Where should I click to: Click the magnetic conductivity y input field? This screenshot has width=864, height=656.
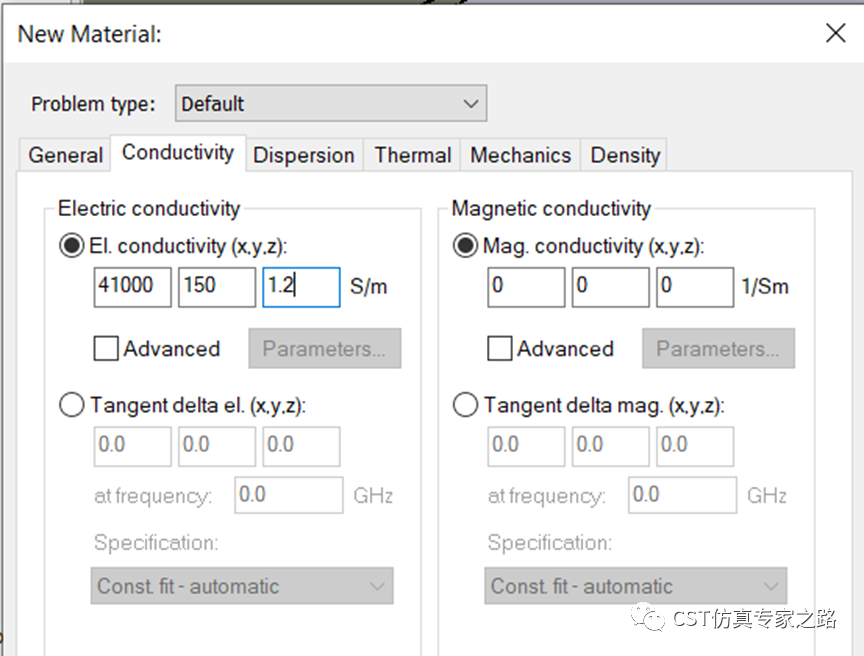click(x=611, y=287)
